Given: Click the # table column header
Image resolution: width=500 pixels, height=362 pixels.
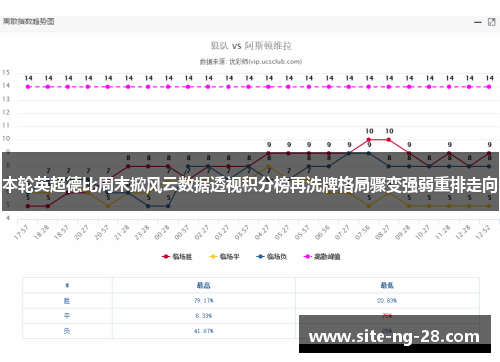Looking at the screenshot, I should pyautogui.click(x=67, y=285).
